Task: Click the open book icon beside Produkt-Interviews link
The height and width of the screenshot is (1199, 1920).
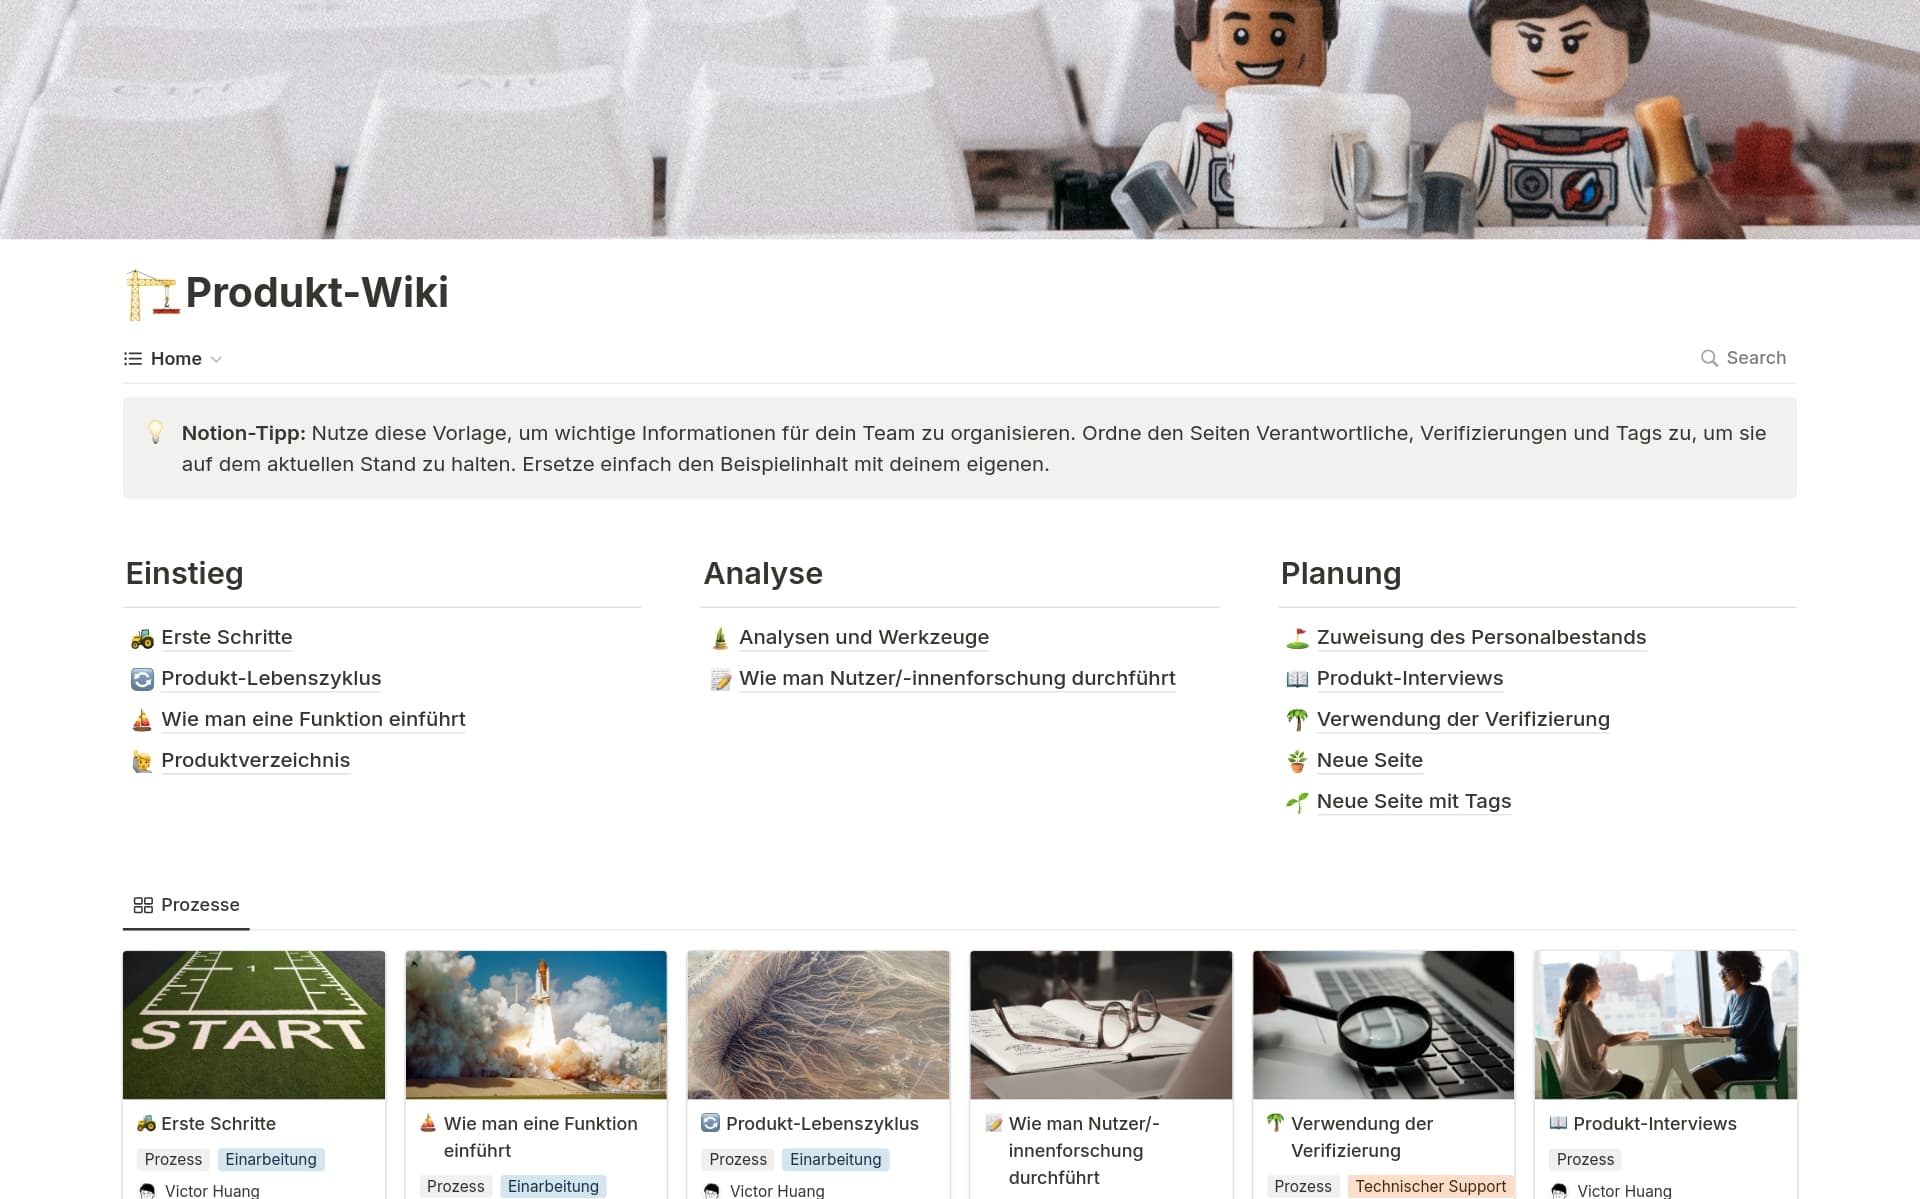Action: [x=1297, y=679]
